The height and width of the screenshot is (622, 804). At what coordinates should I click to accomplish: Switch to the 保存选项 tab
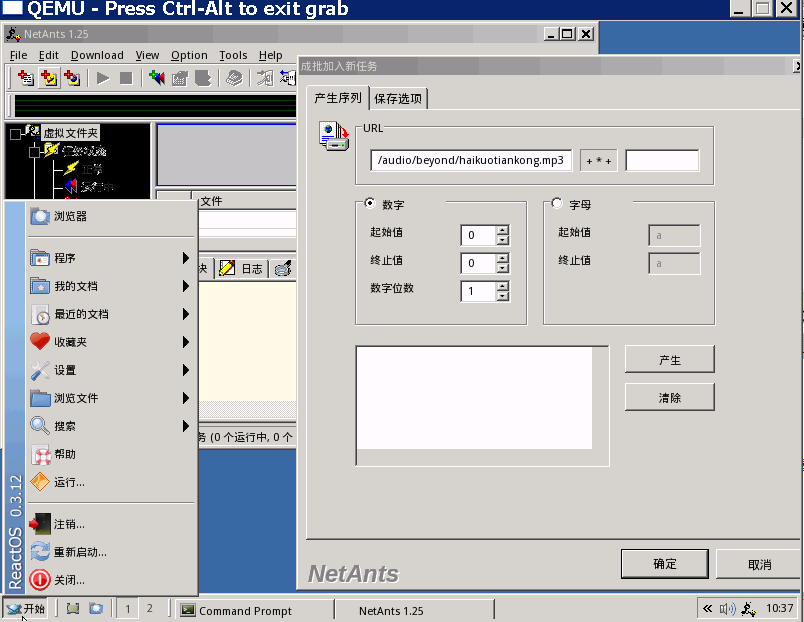[x=398, y=98]
